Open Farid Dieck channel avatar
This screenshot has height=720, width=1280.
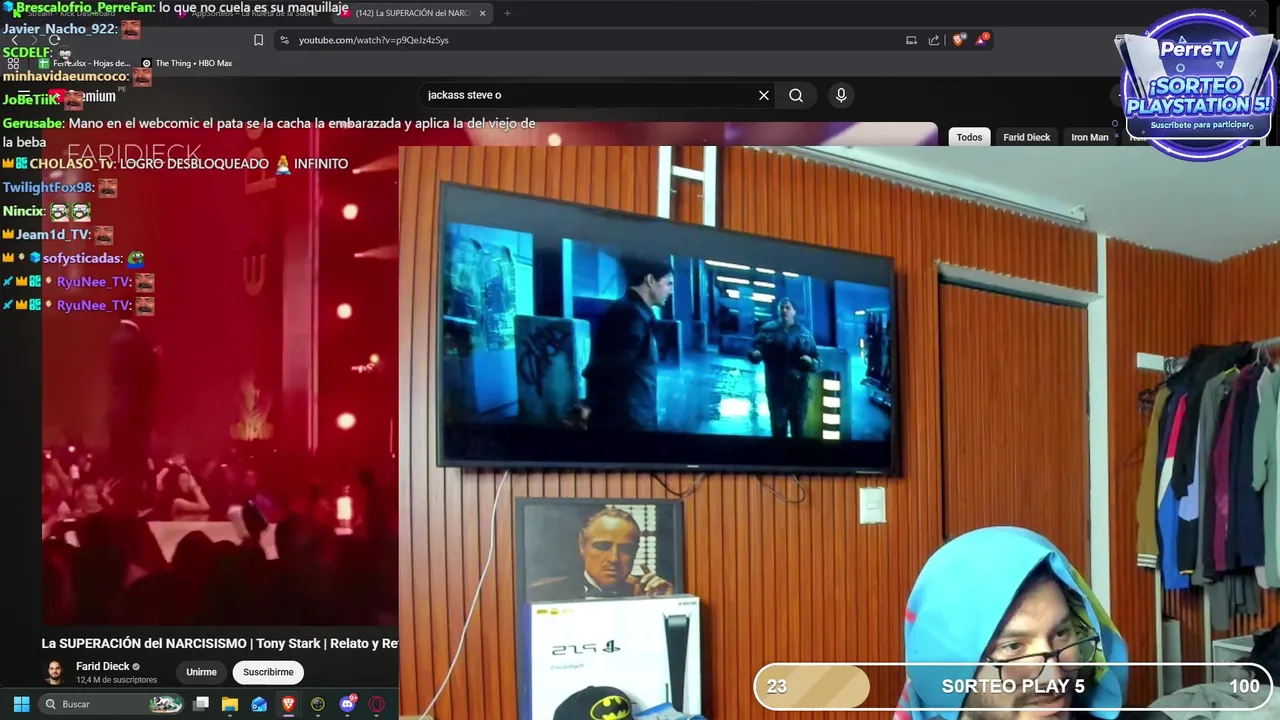[x=55, y=672]
